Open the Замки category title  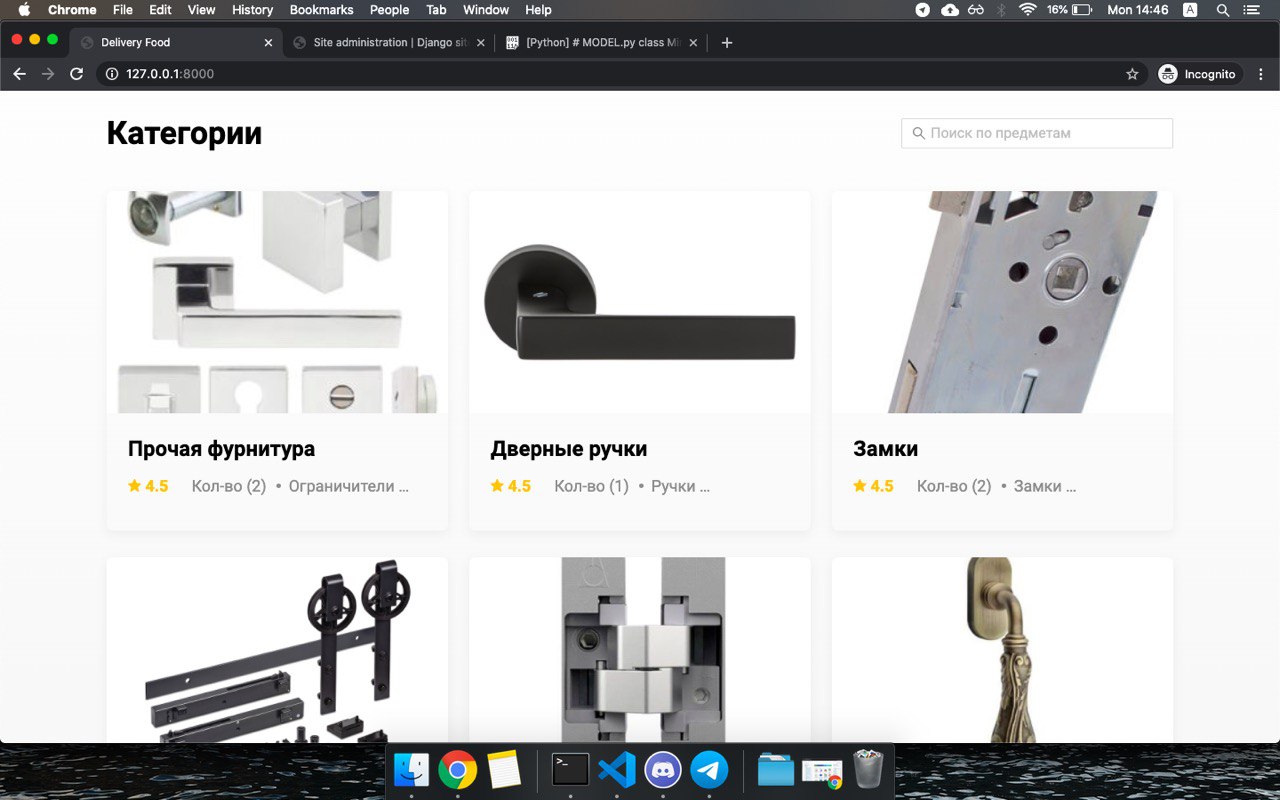click(x=886, y=449)
